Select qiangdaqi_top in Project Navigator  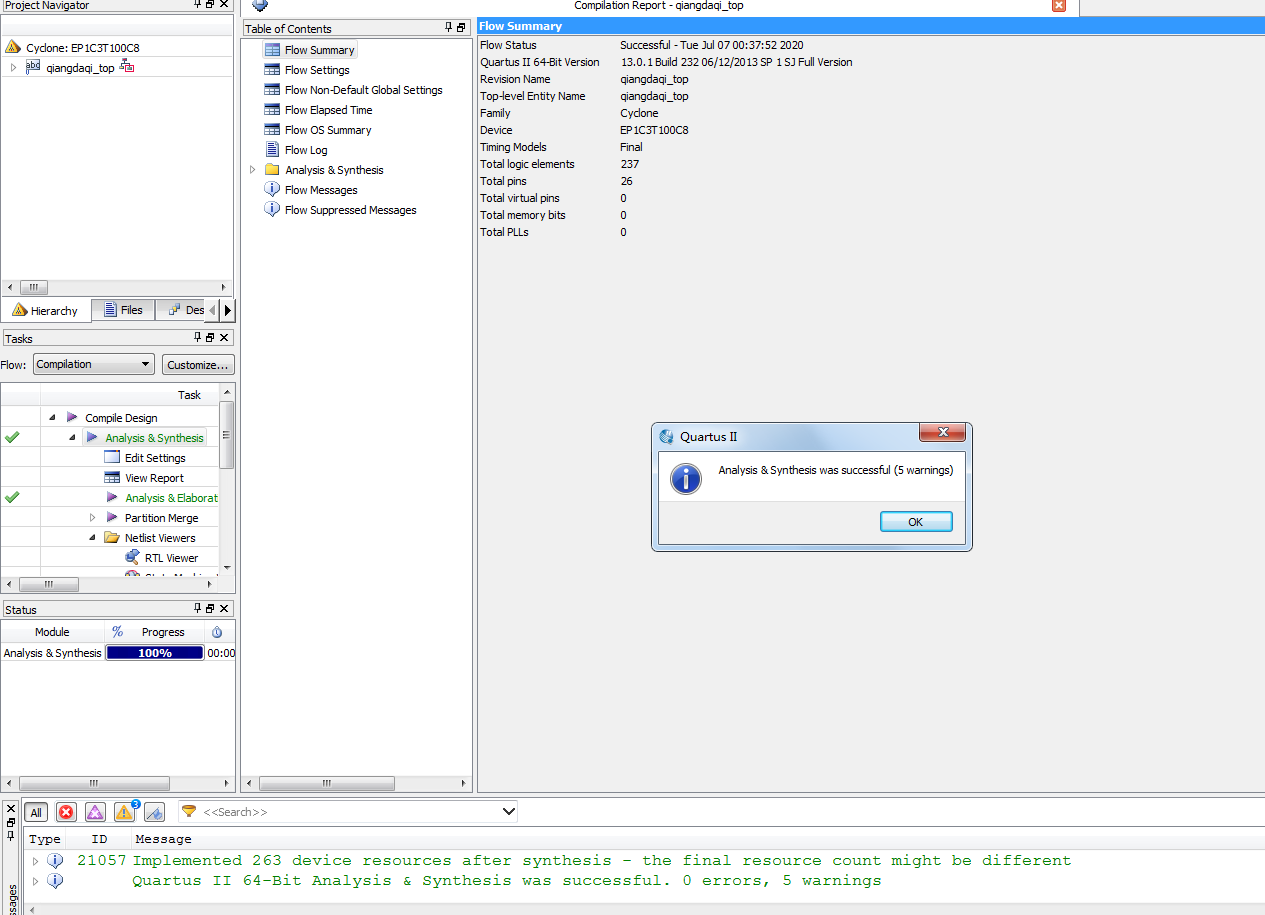tap(80, 68)
